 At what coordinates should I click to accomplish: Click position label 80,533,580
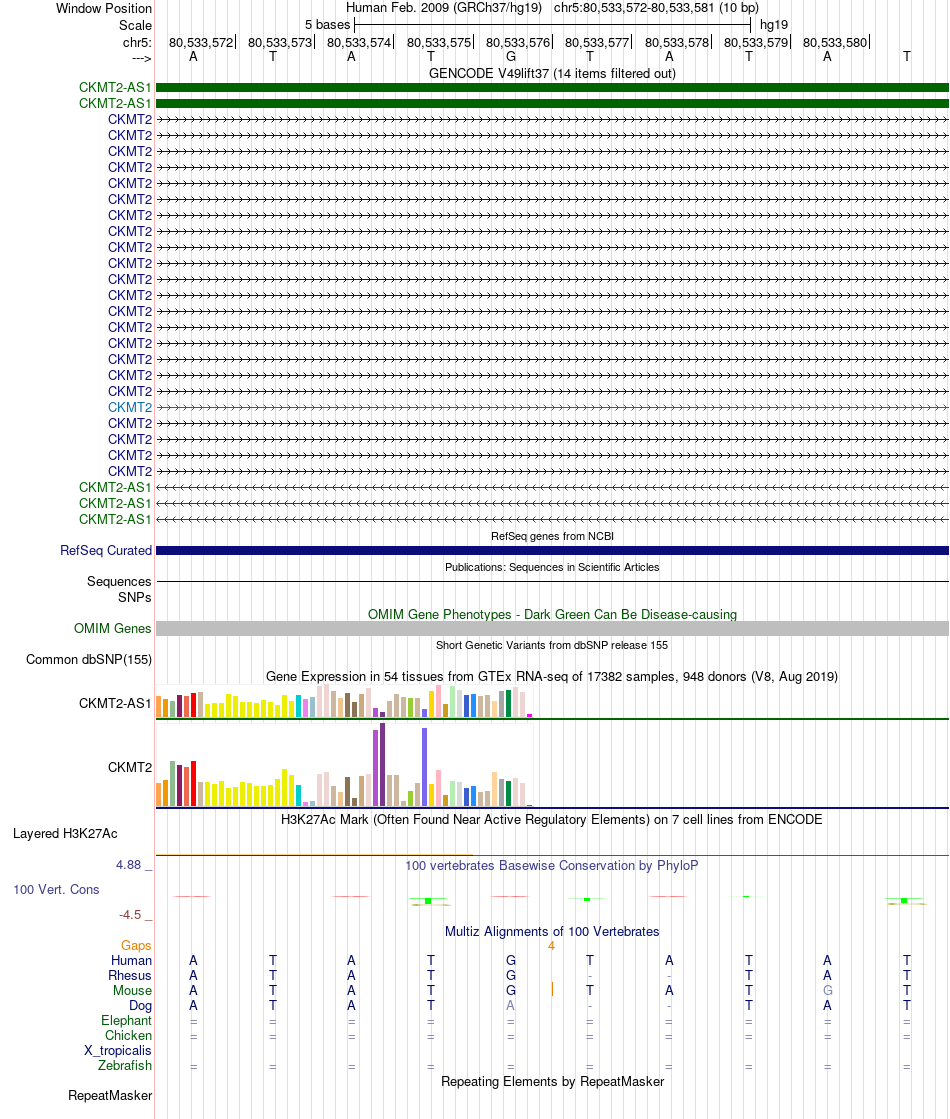pos(834,42)
